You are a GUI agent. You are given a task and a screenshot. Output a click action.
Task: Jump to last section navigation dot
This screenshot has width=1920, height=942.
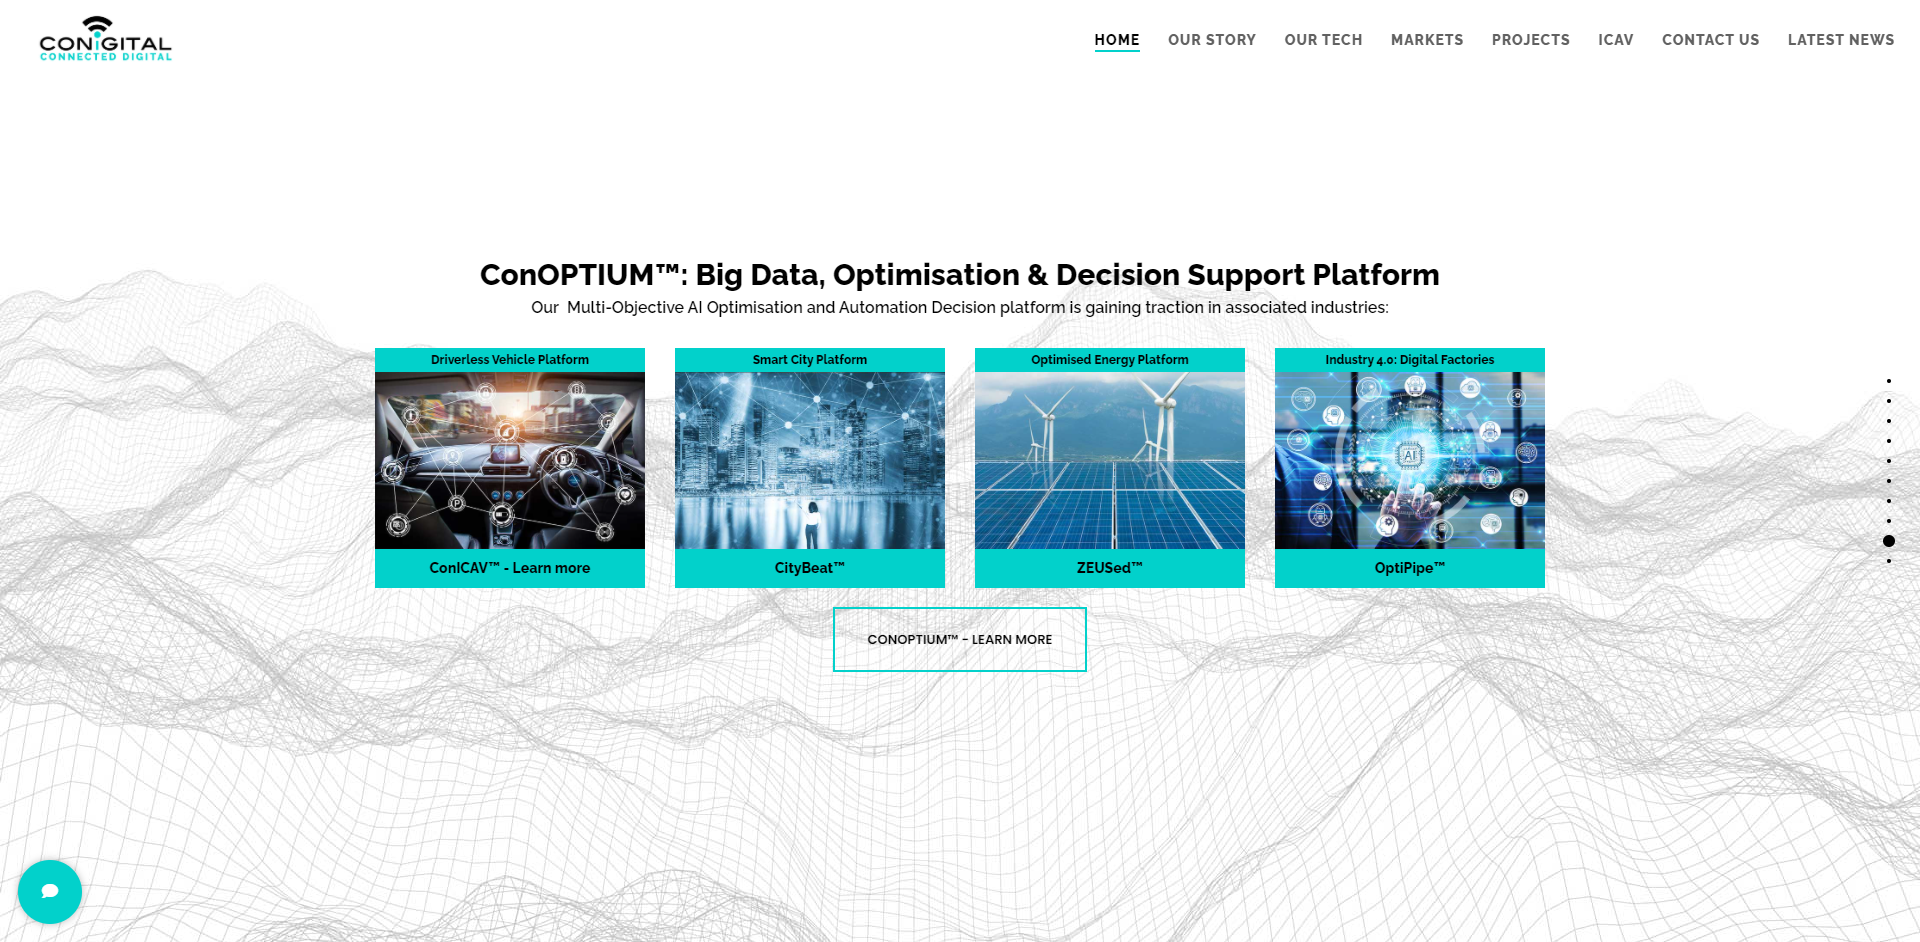point(1888,561)
